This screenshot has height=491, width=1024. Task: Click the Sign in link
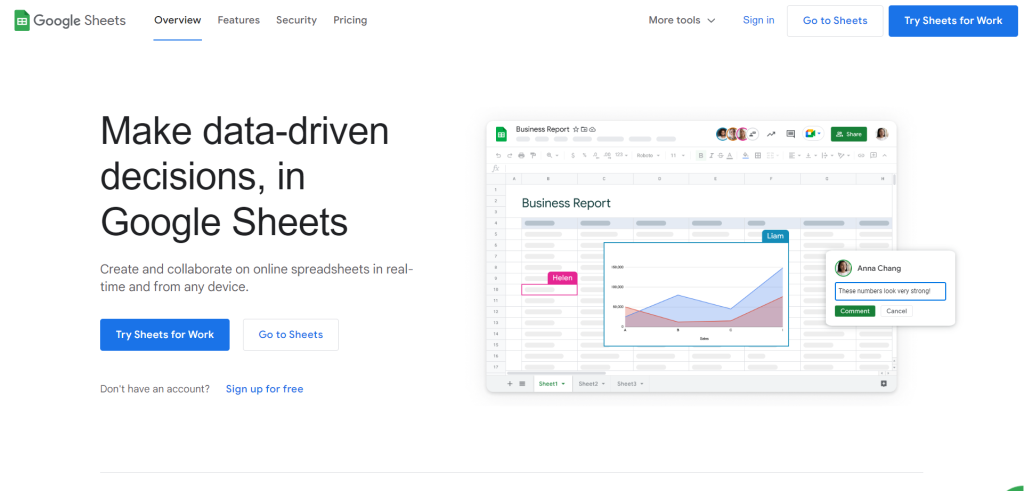point(759,20)
